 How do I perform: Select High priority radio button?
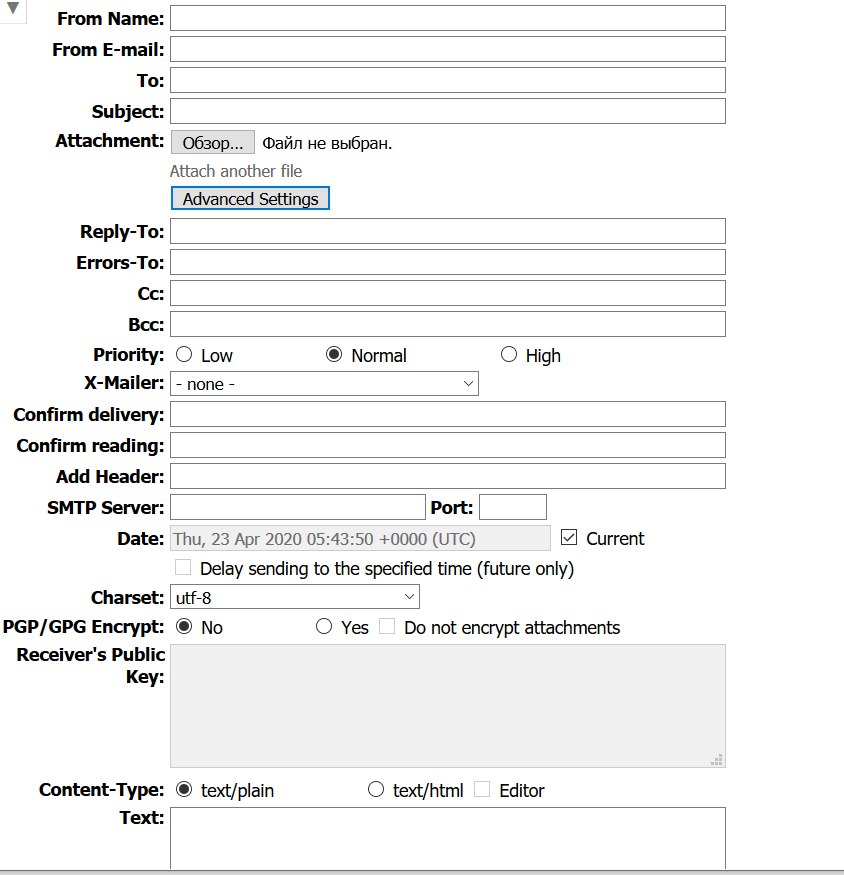click(x=509, y=355)
